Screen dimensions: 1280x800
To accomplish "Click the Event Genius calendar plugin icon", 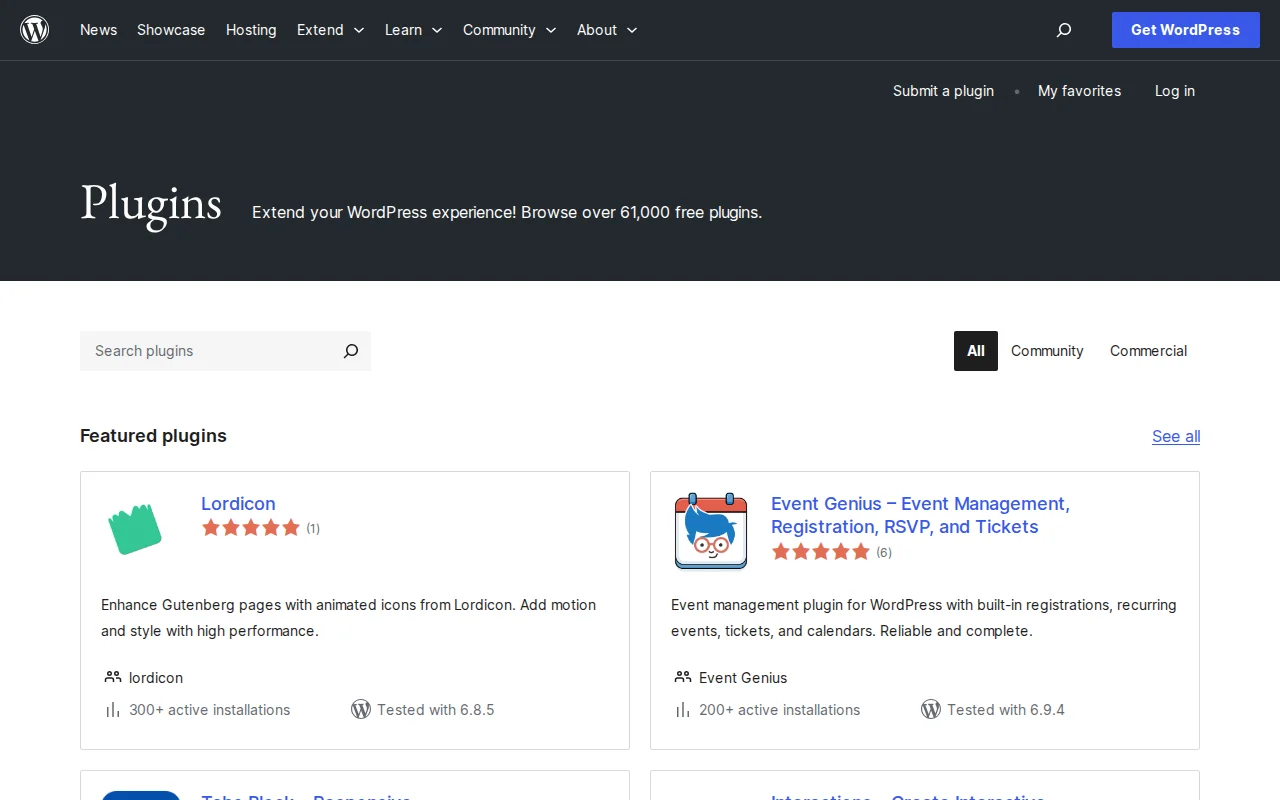I will tap(710, 530).
